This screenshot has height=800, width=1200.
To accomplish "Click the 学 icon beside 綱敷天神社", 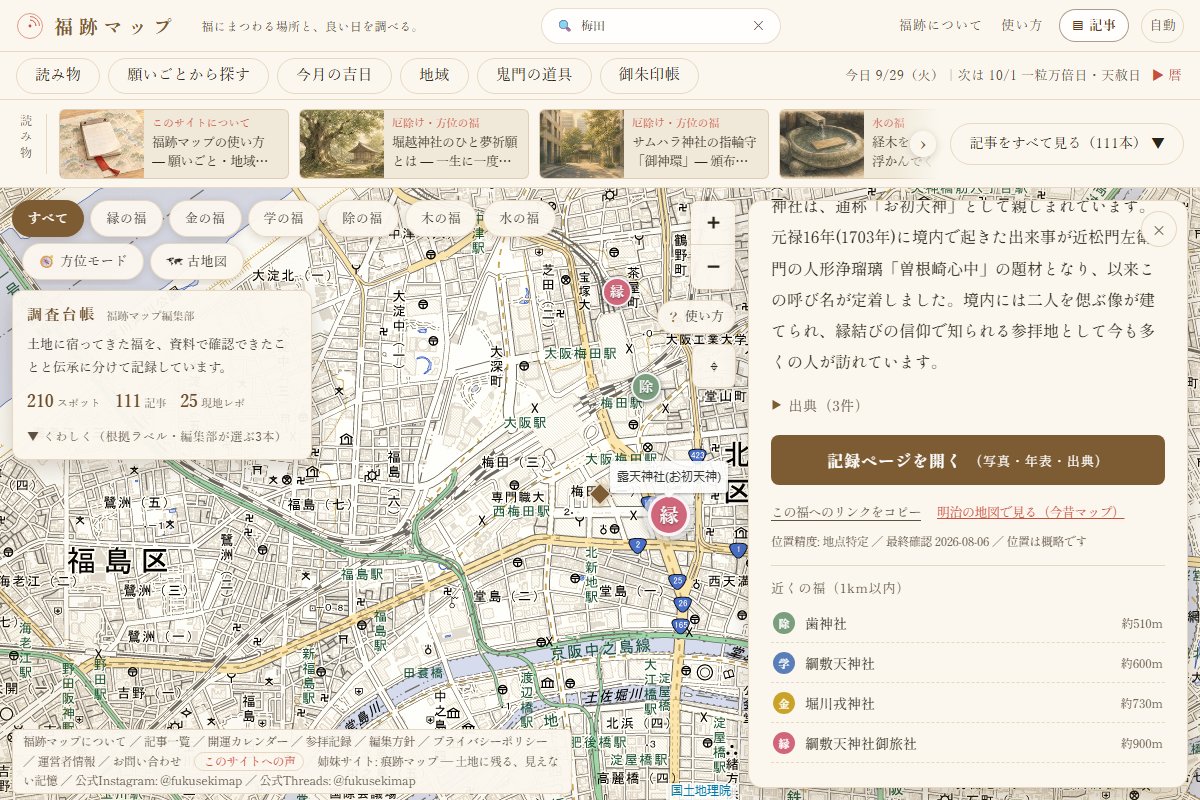I will pyautogui.click(x=784, y=663).
